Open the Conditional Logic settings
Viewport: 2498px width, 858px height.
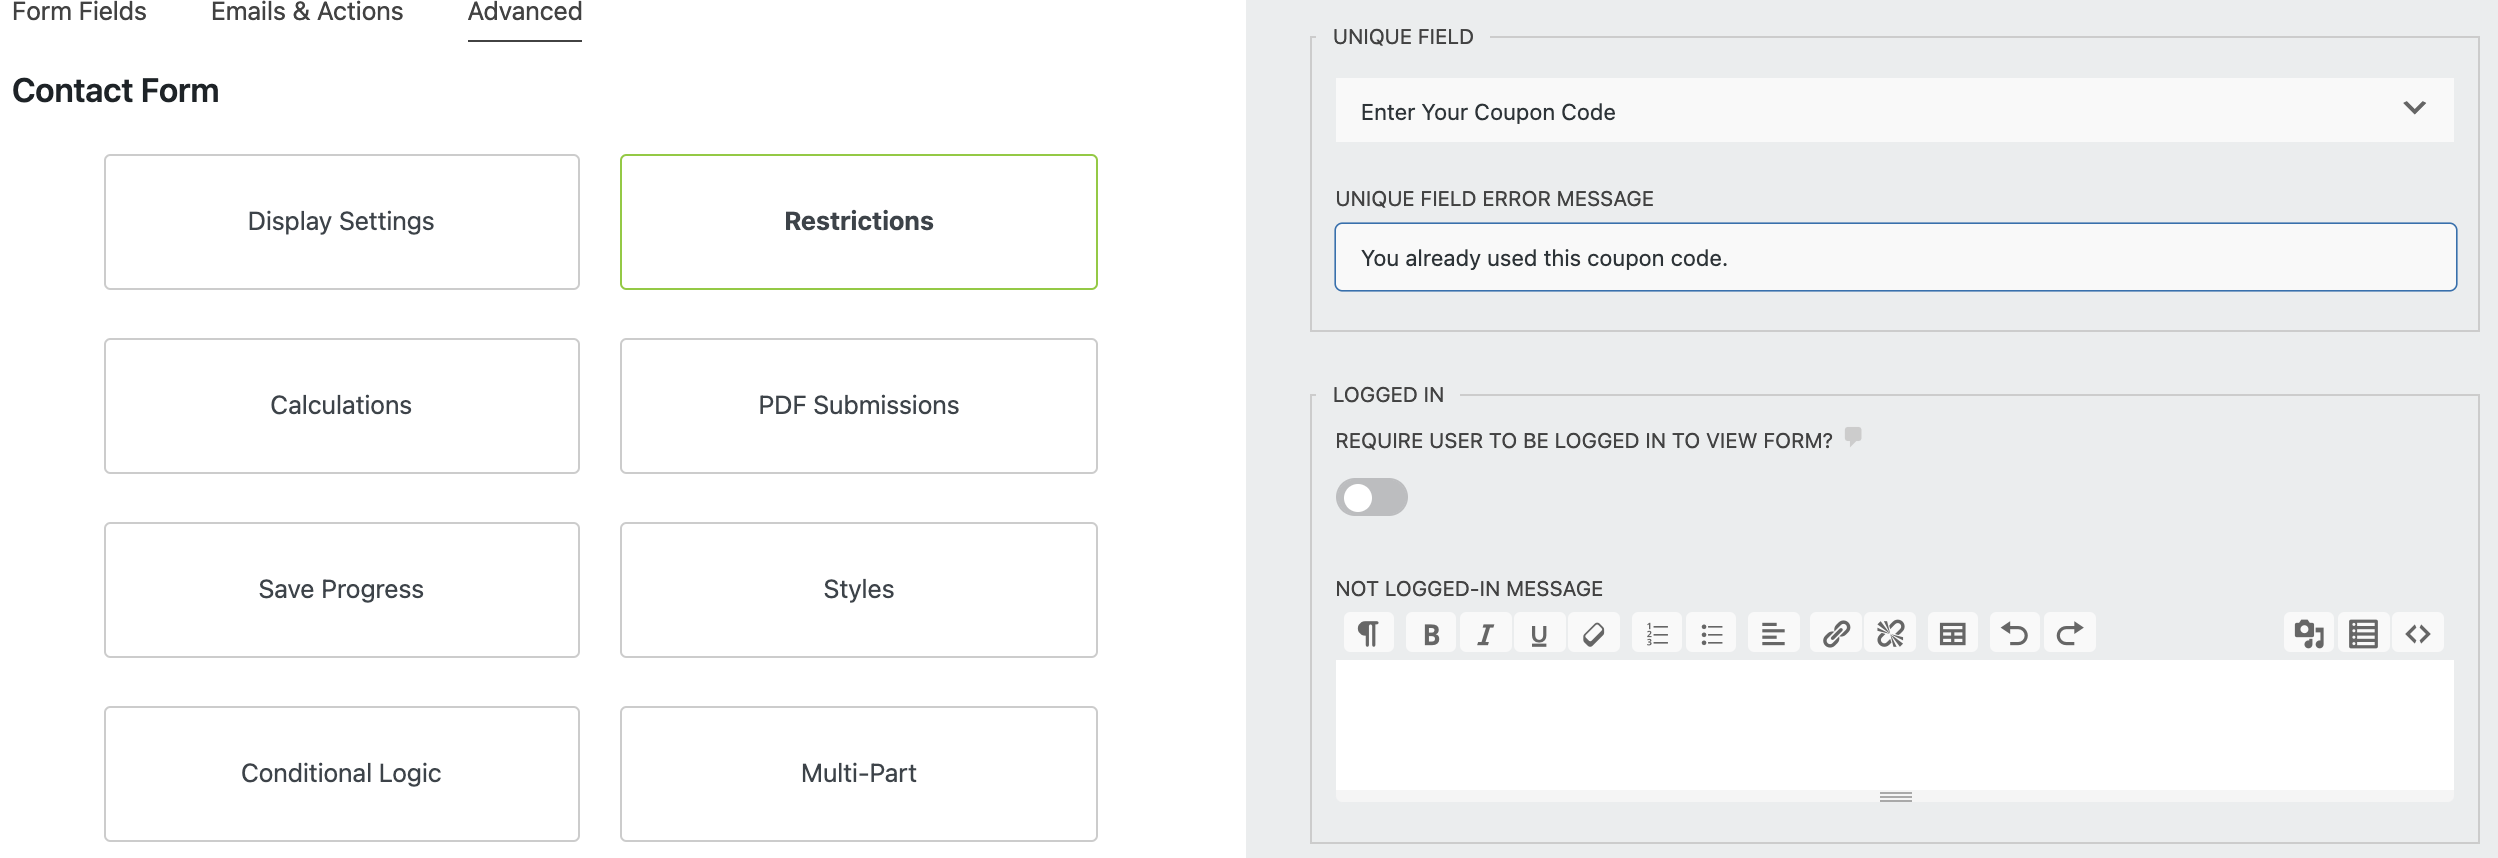pyautogui.click(x=341, y=773)
